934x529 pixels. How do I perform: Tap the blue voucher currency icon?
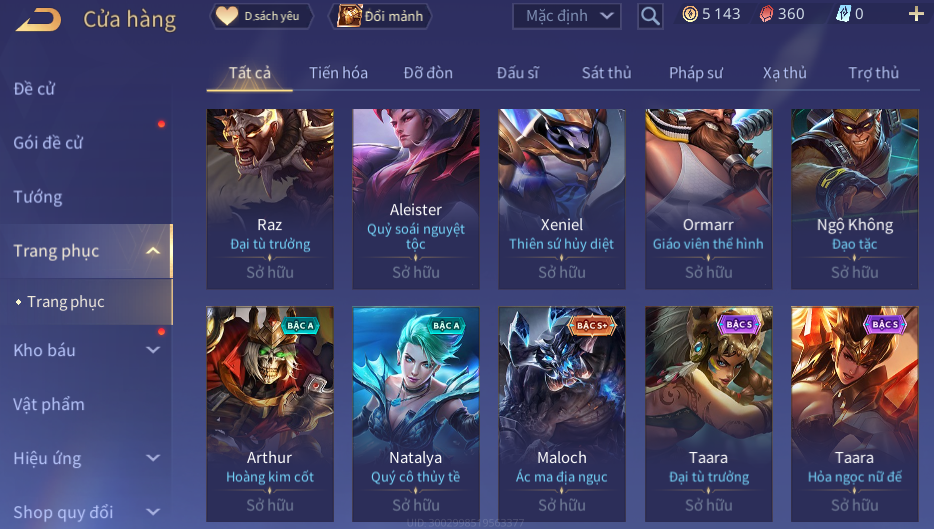(x=843, y=14)
